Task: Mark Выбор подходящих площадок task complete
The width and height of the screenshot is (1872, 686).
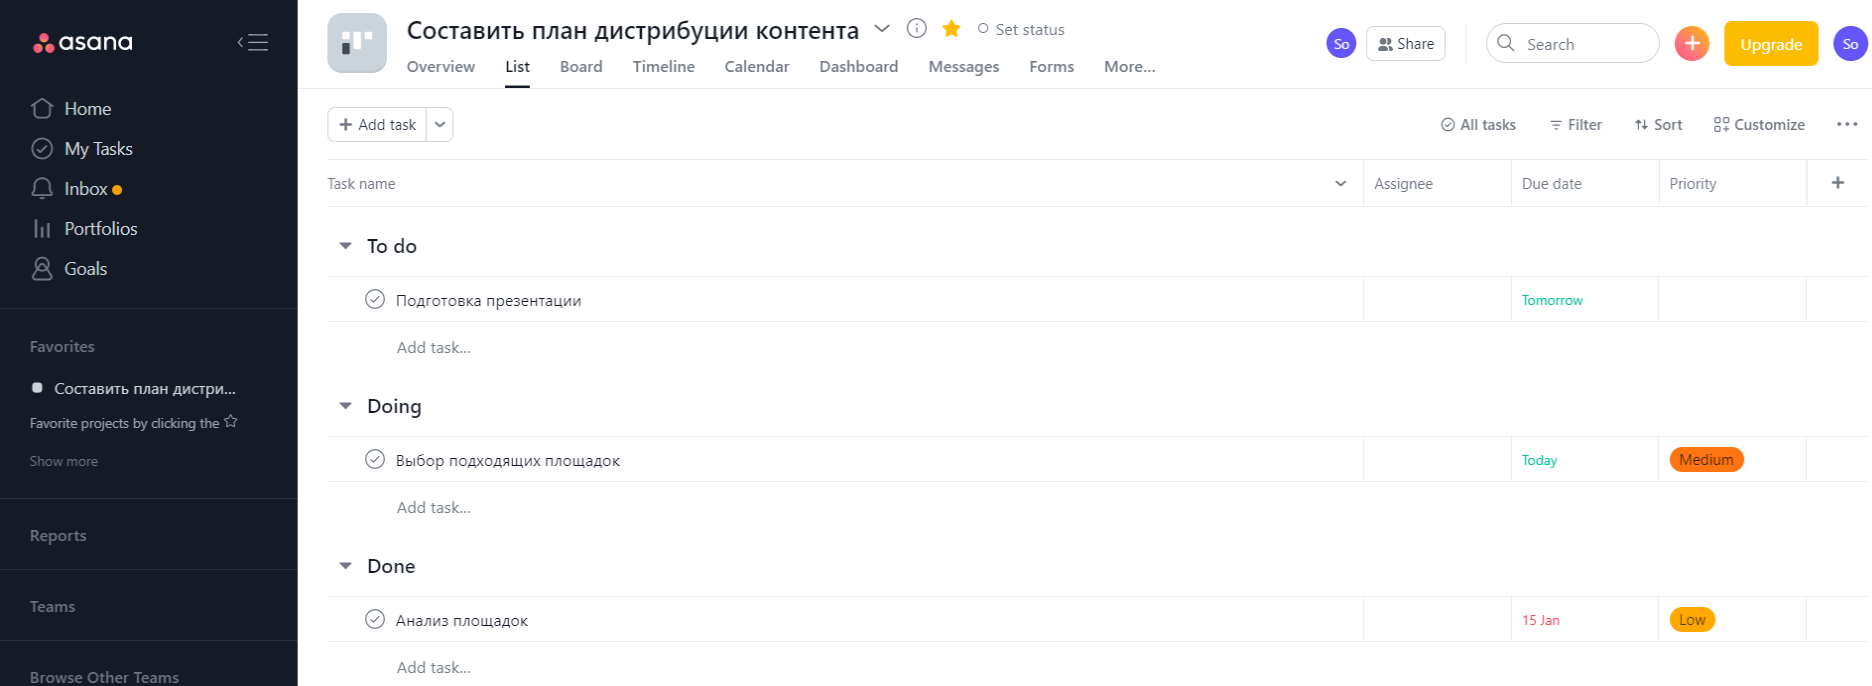Action: [x=375, y=460]
